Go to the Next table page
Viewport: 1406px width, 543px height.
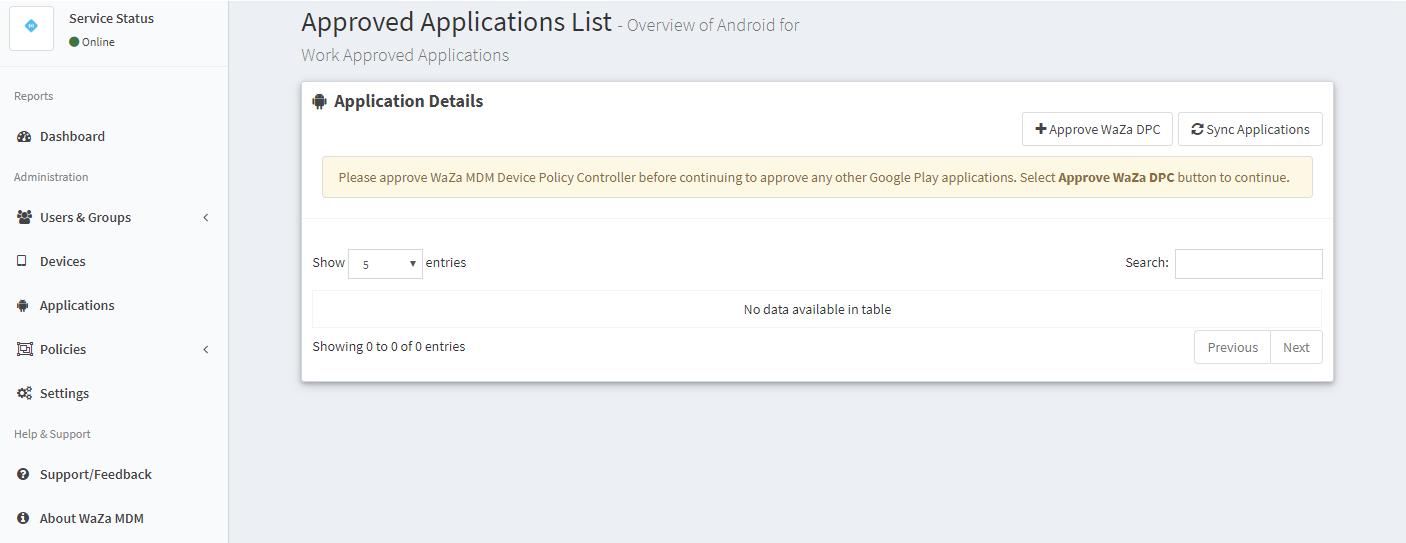1296,347
